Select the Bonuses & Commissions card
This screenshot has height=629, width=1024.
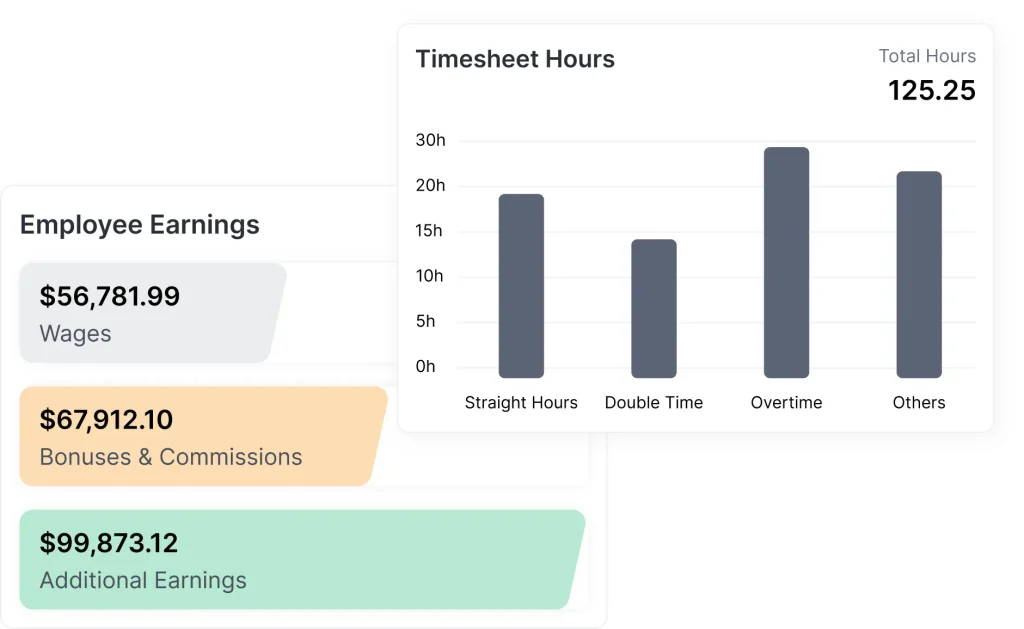point(200,436)
